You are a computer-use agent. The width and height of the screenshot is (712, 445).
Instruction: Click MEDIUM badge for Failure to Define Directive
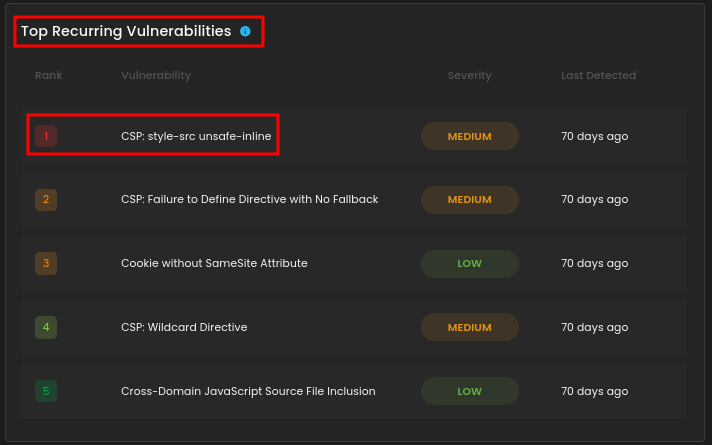[469, 200]
